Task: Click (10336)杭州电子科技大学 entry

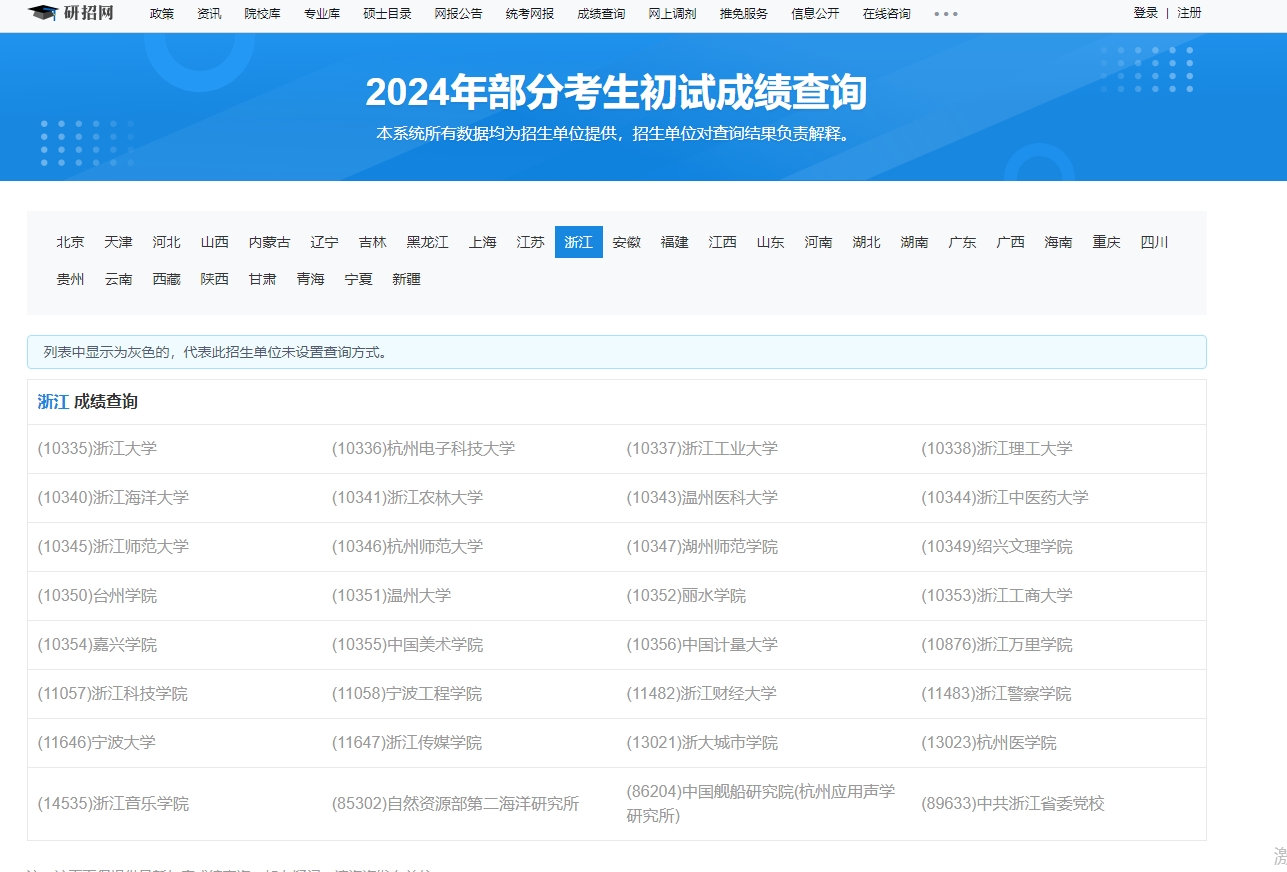Action: click(423, 449)
